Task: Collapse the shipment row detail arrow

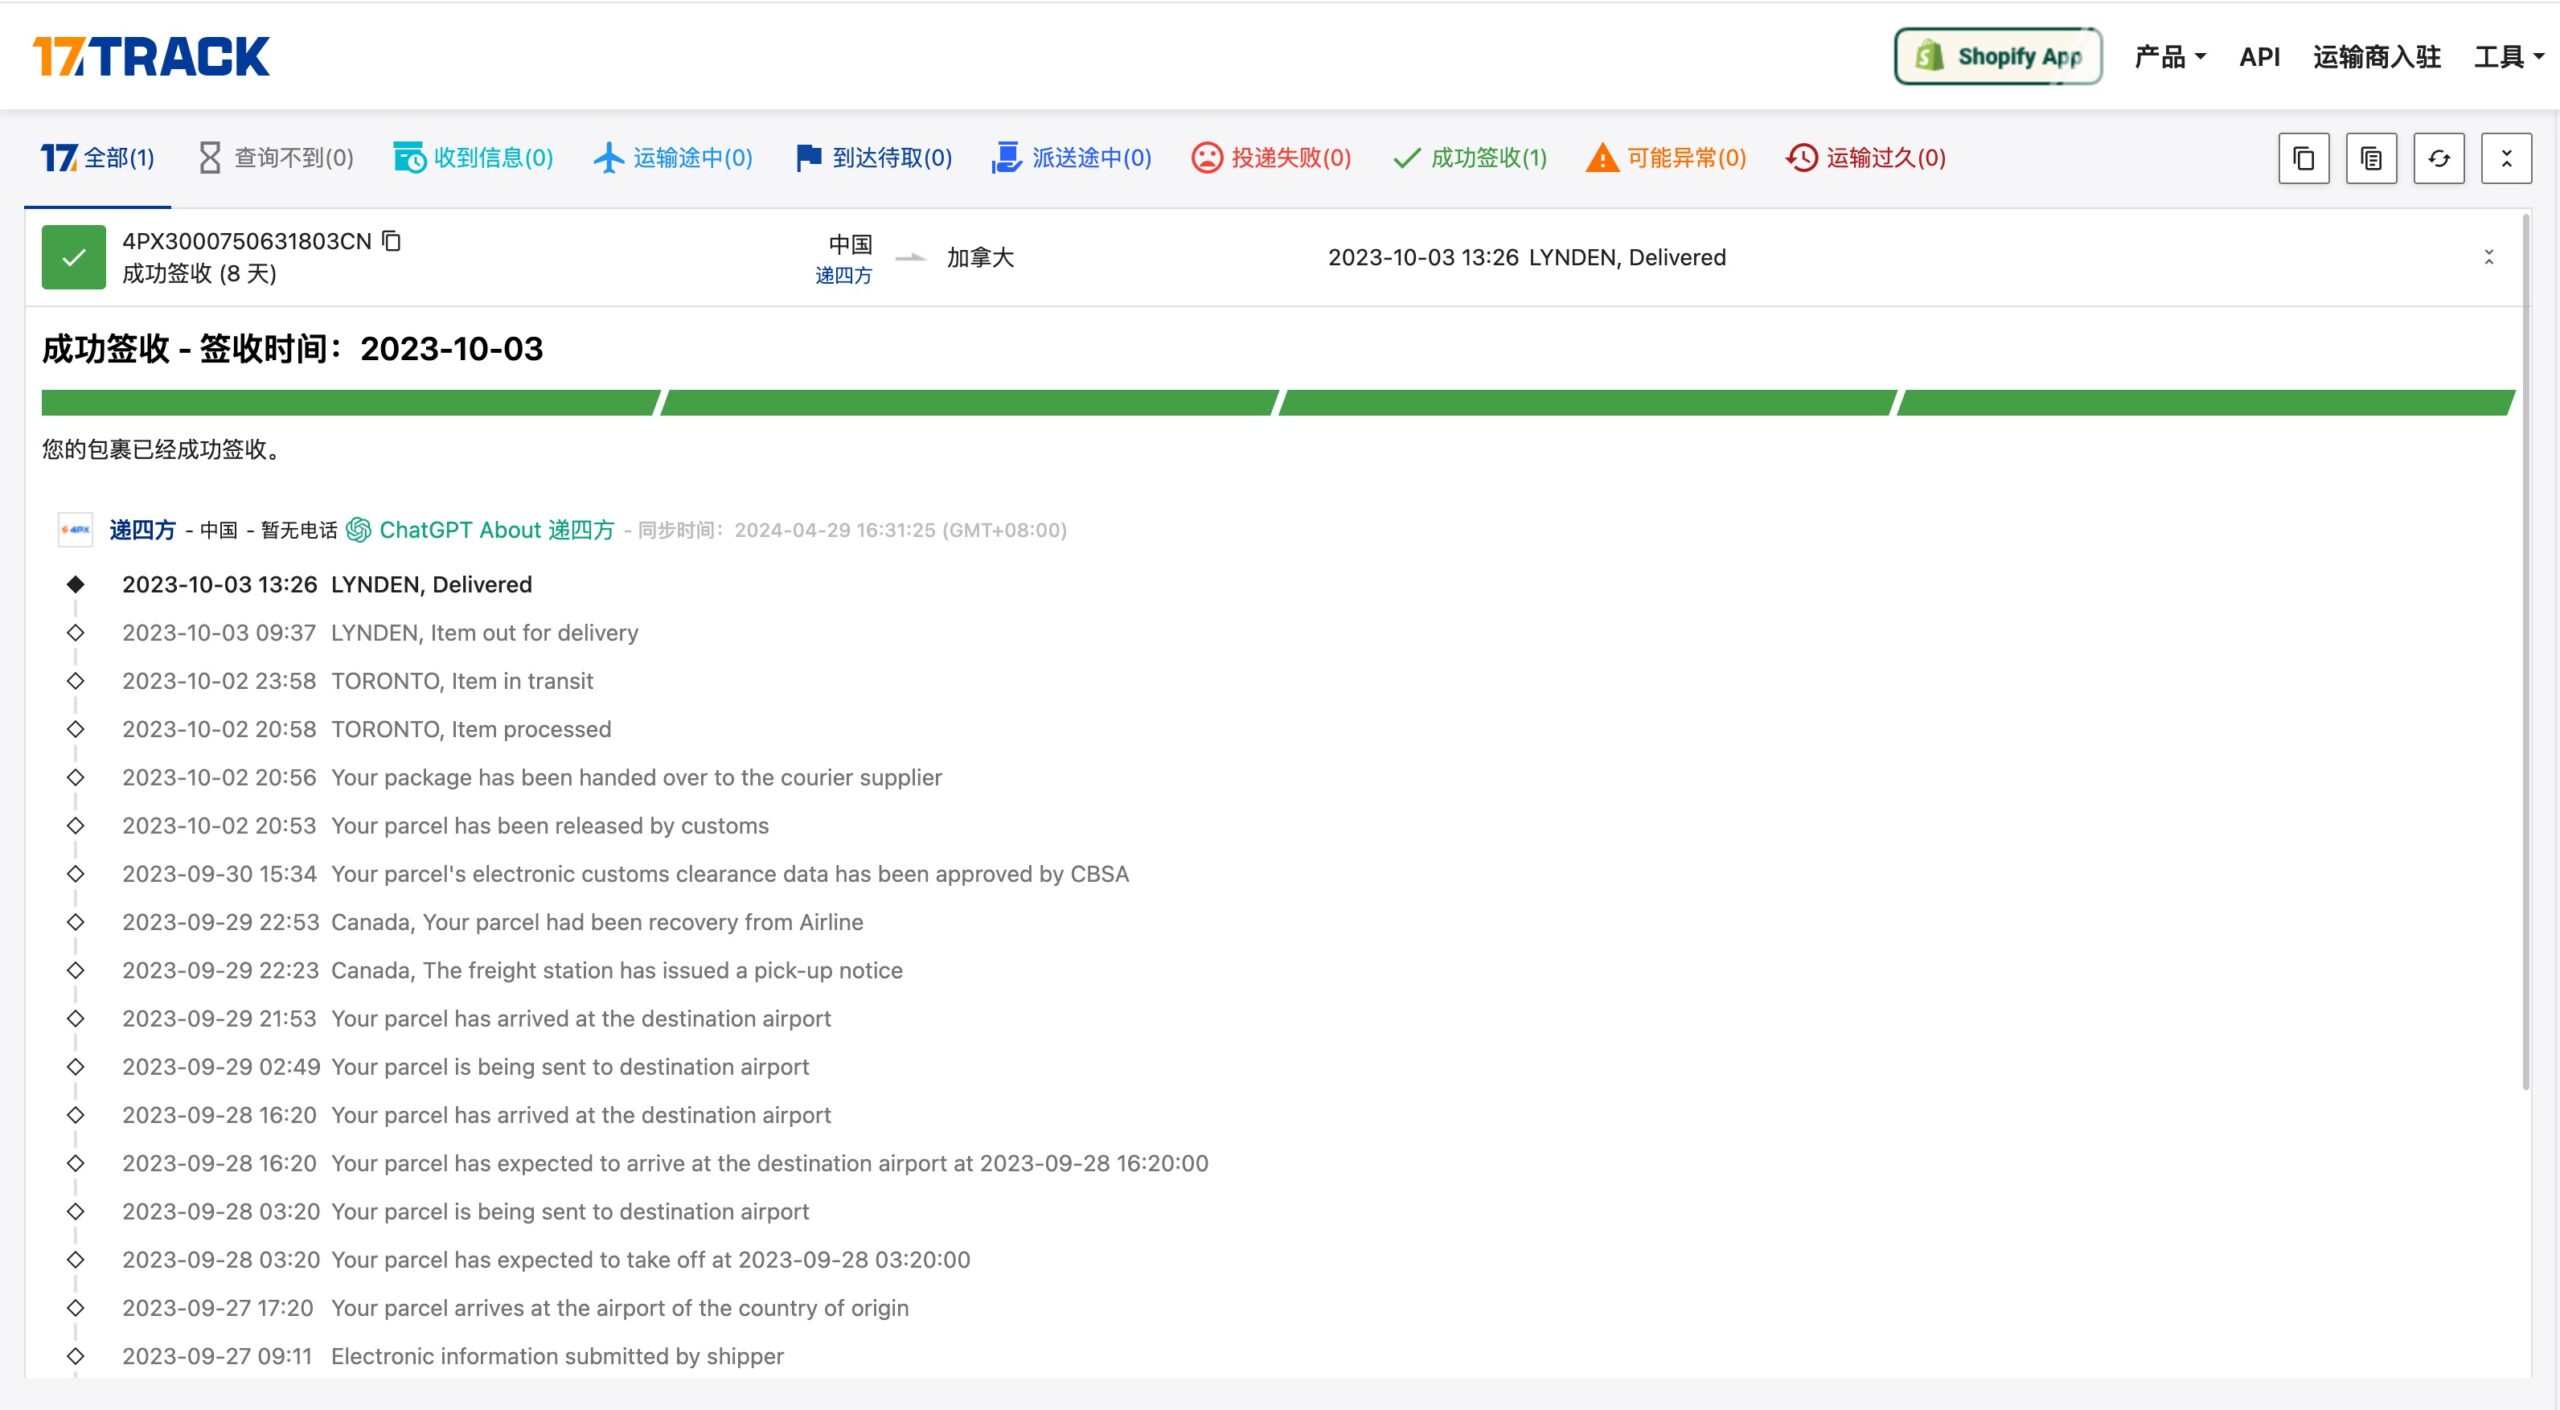Action: click(x=2489, y=257)
